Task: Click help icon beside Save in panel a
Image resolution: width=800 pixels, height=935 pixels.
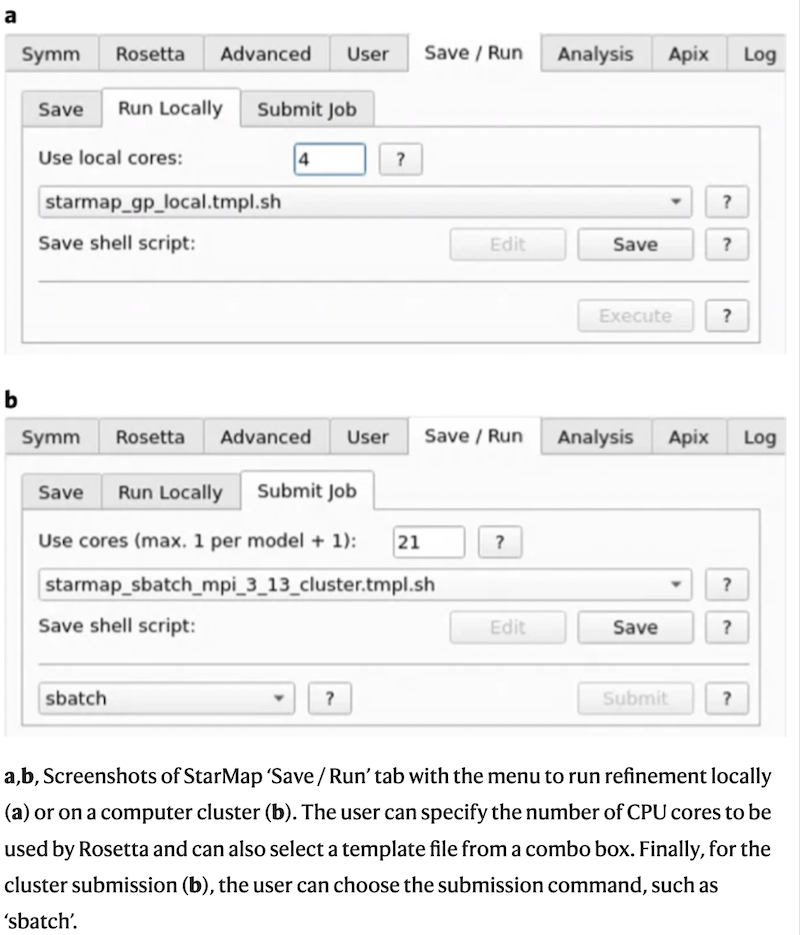Action: tap(727, 244)
